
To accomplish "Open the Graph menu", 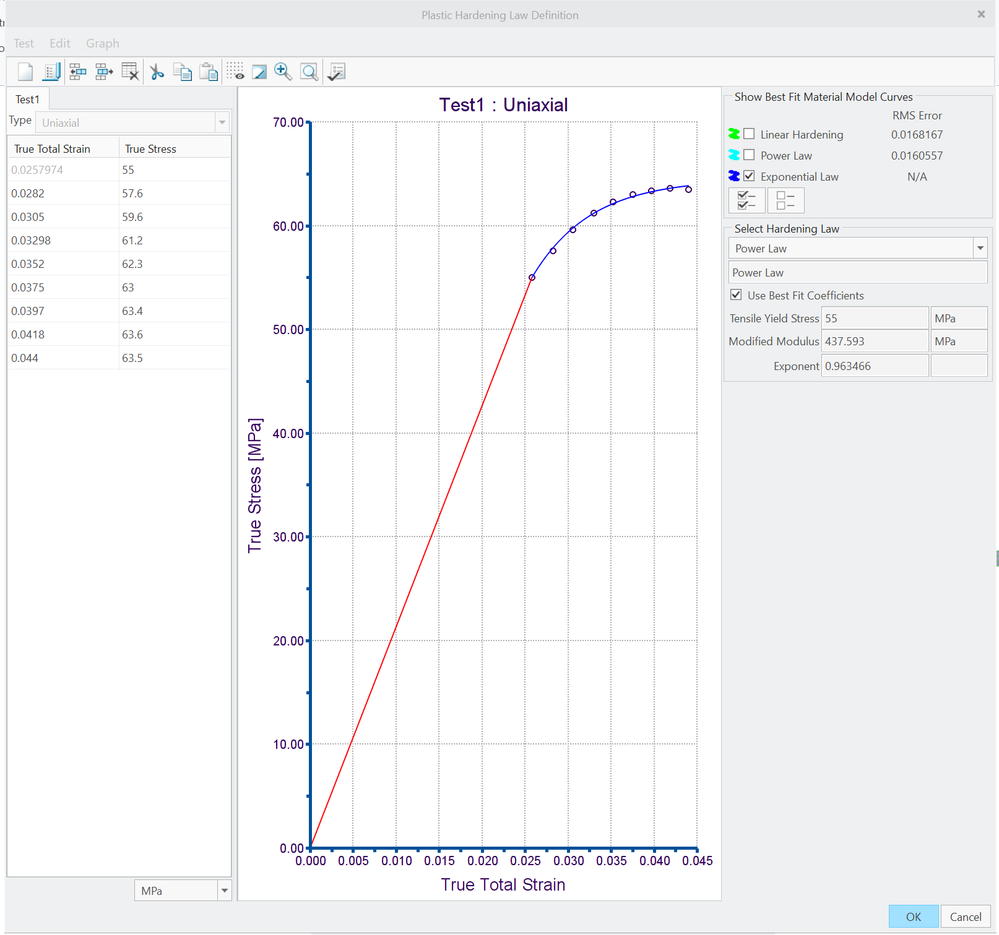I will coord(102,43).
